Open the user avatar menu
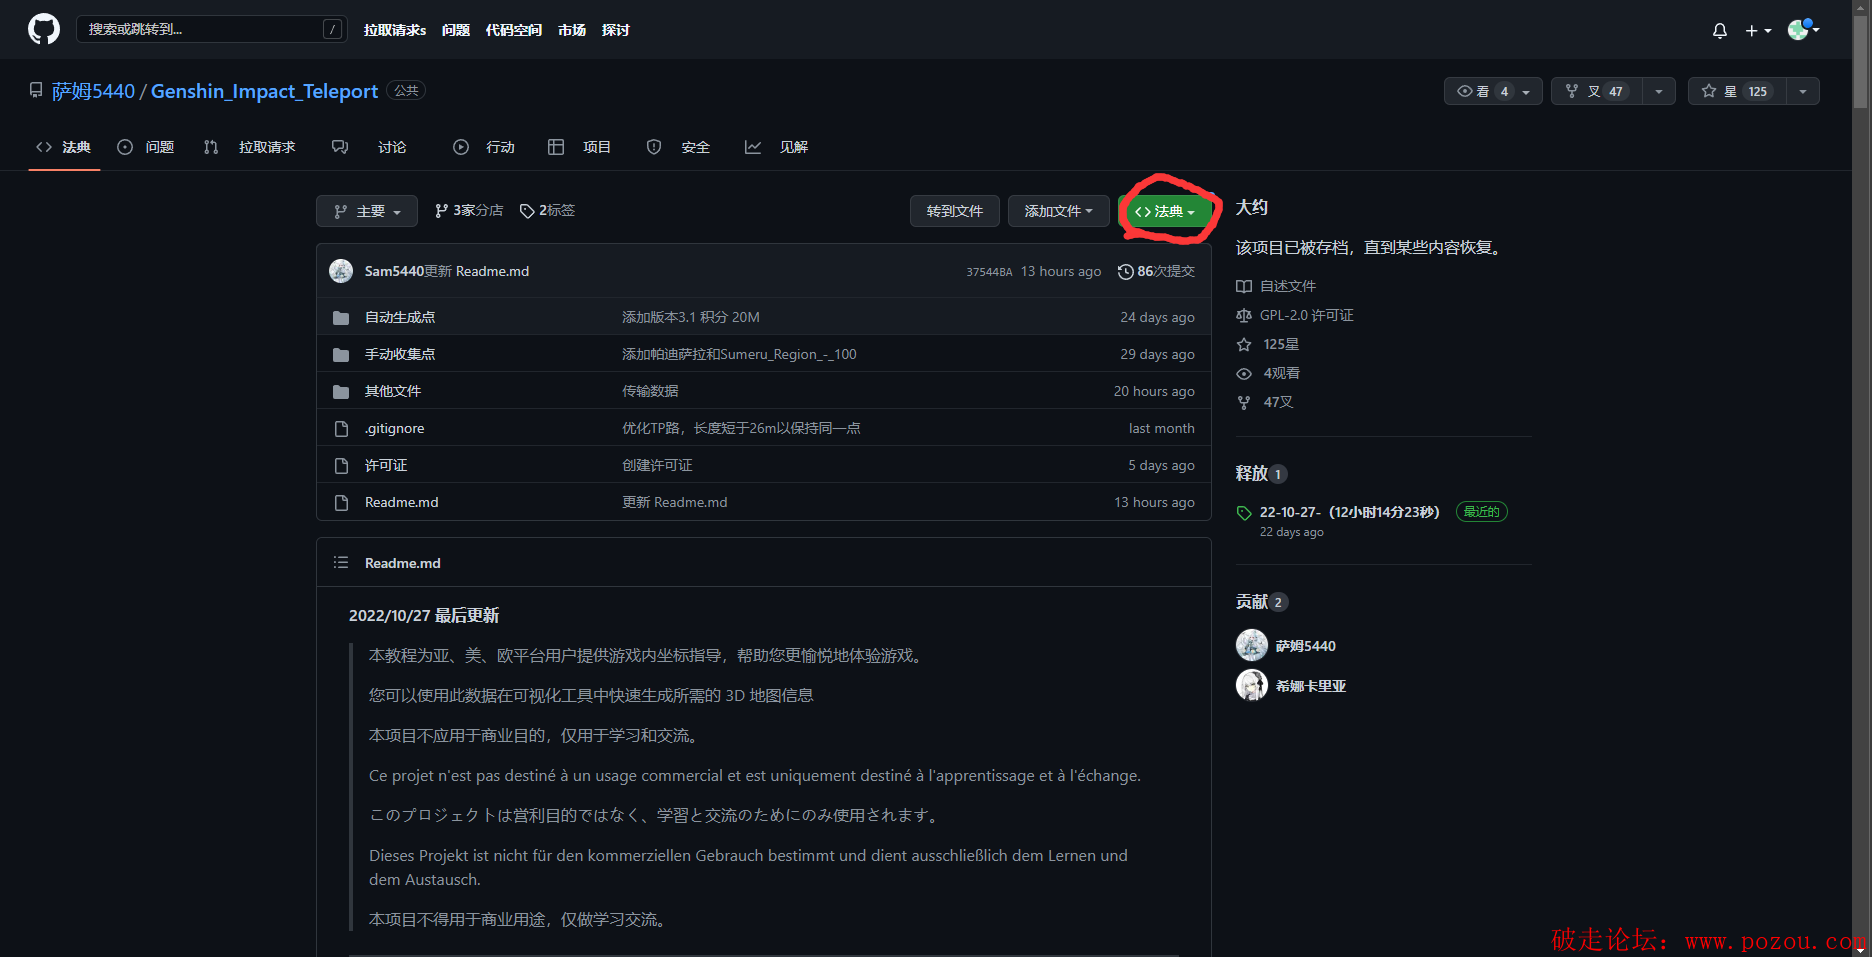This screenshot has width=1872, height=957. (1803, 30)
